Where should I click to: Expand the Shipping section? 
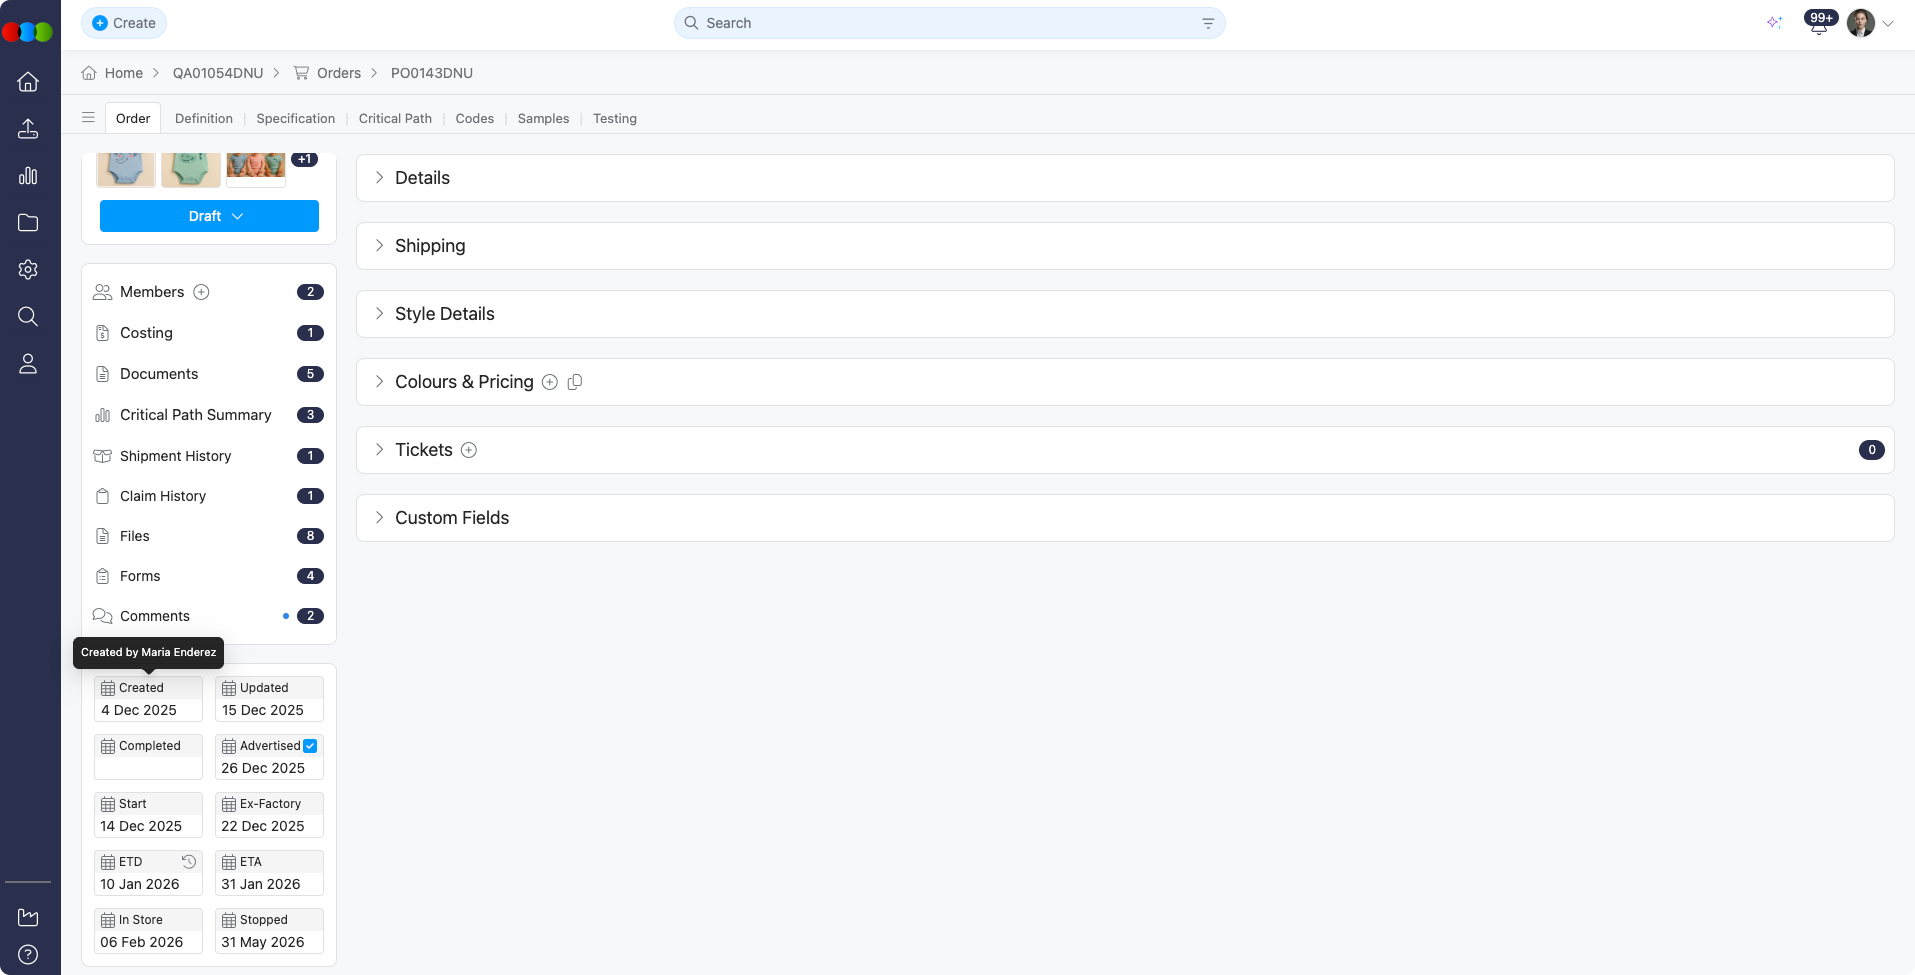point(430,246)
